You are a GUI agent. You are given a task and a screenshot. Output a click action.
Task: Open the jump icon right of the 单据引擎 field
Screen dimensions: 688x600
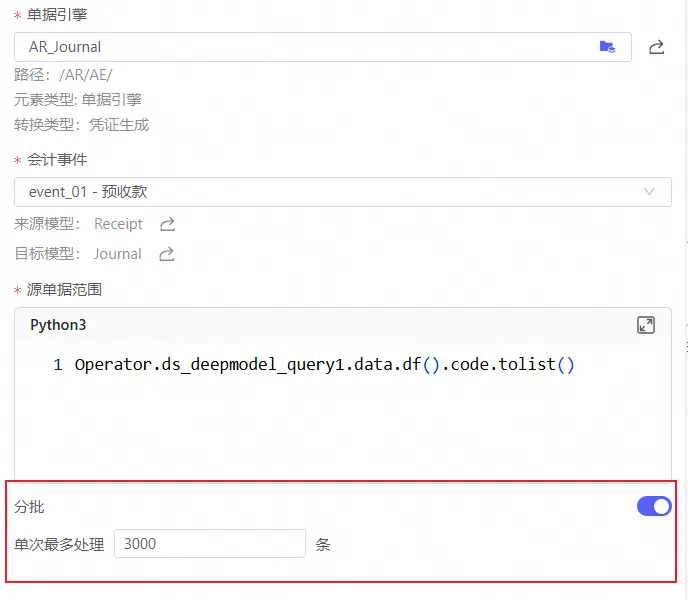(657, 47)
